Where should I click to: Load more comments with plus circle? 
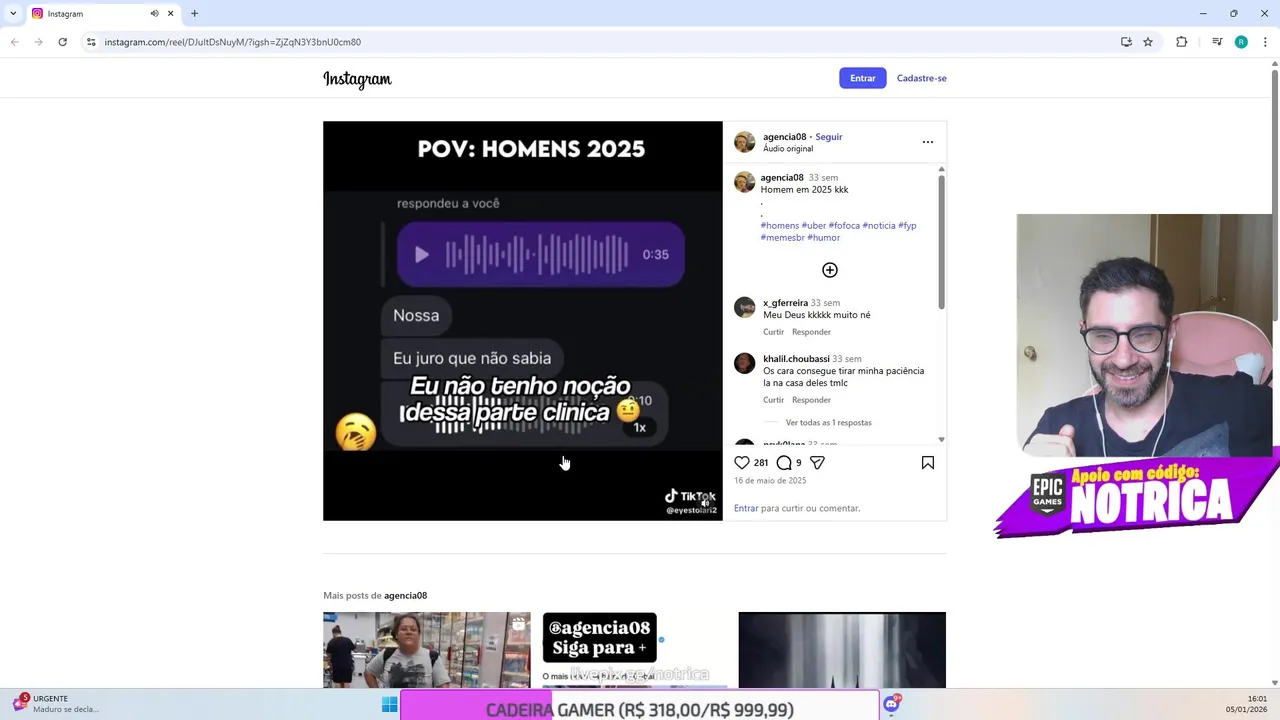[x=830, y=270]
